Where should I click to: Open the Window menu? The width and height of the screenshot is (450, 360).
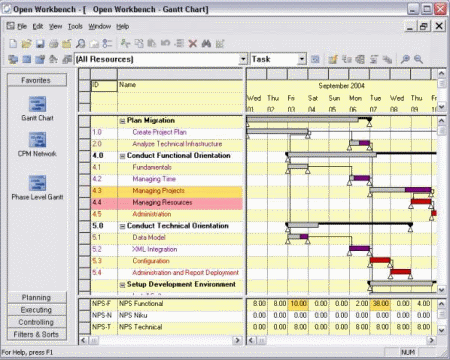(x=100, y=26)
